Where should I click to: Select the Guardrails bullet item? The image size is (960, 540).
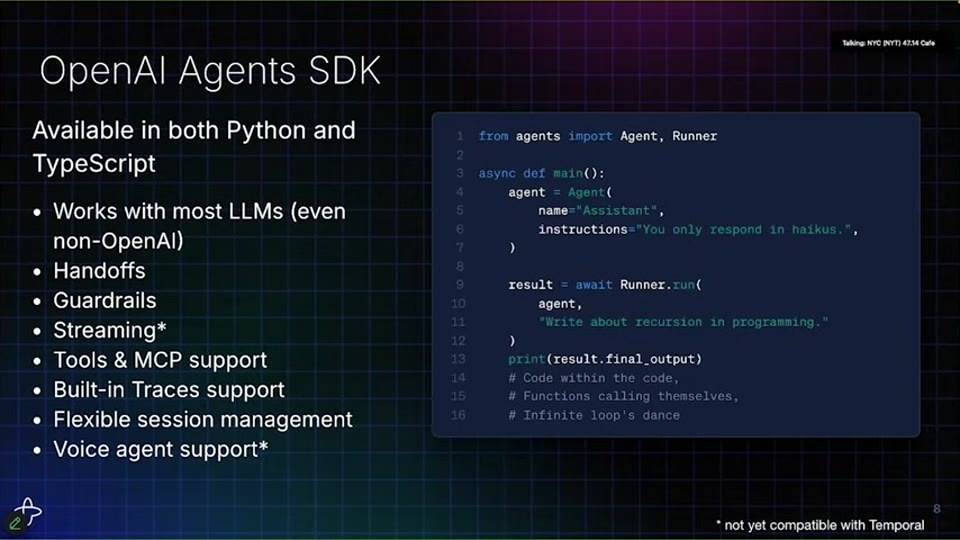pyautogui.click(x=105, y=301)
